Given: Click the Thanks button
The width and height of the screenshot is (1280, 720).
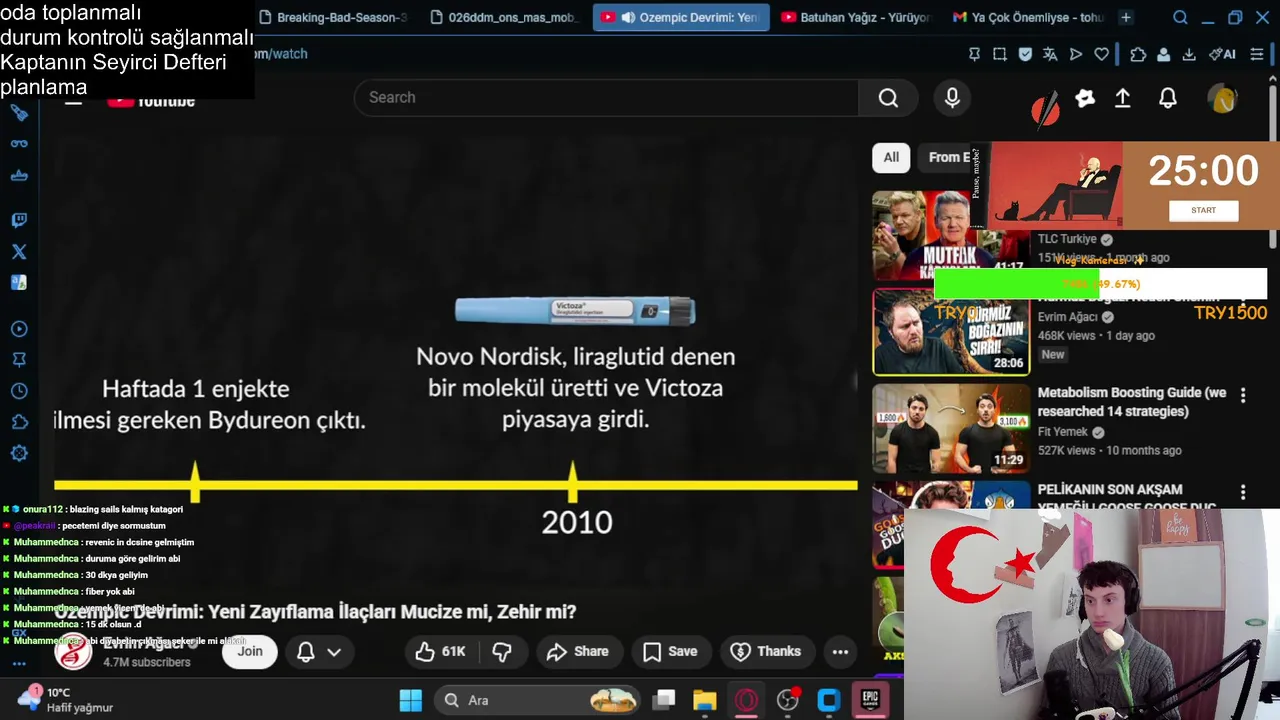Looking at the screenshot, I should coord(766,652).
